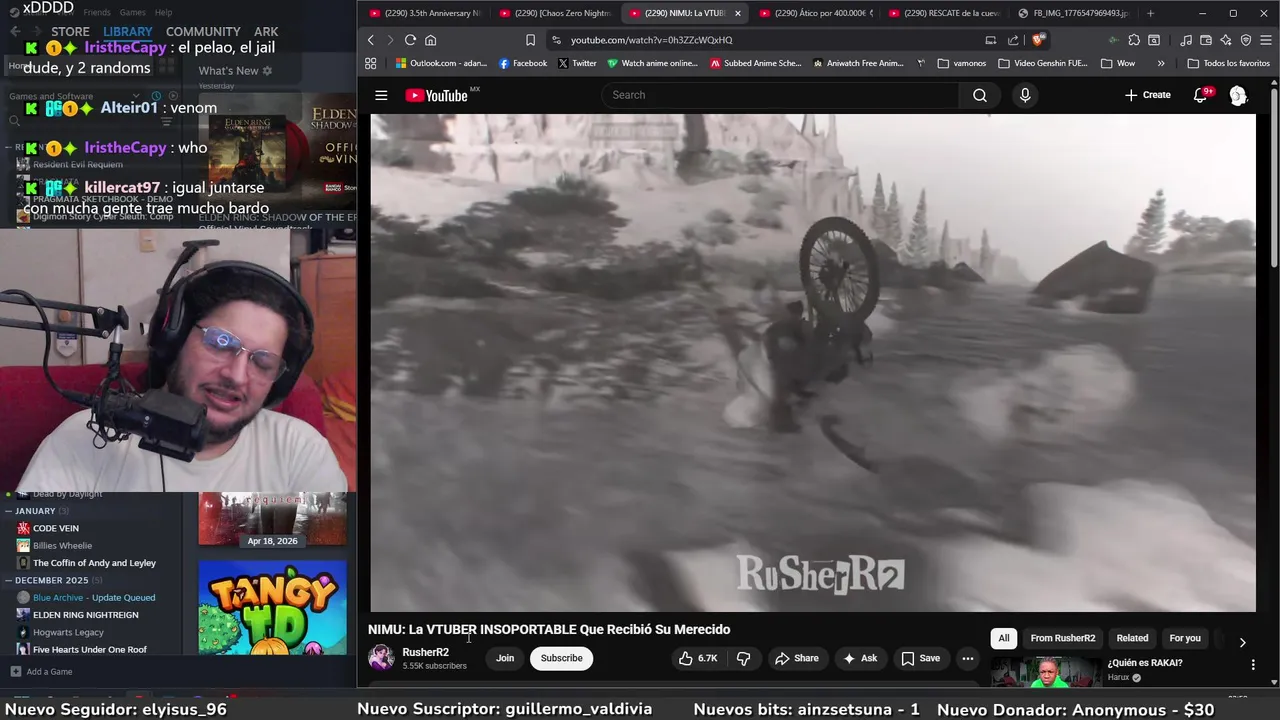Click in the YouTube search field

(x=780, y=95)
